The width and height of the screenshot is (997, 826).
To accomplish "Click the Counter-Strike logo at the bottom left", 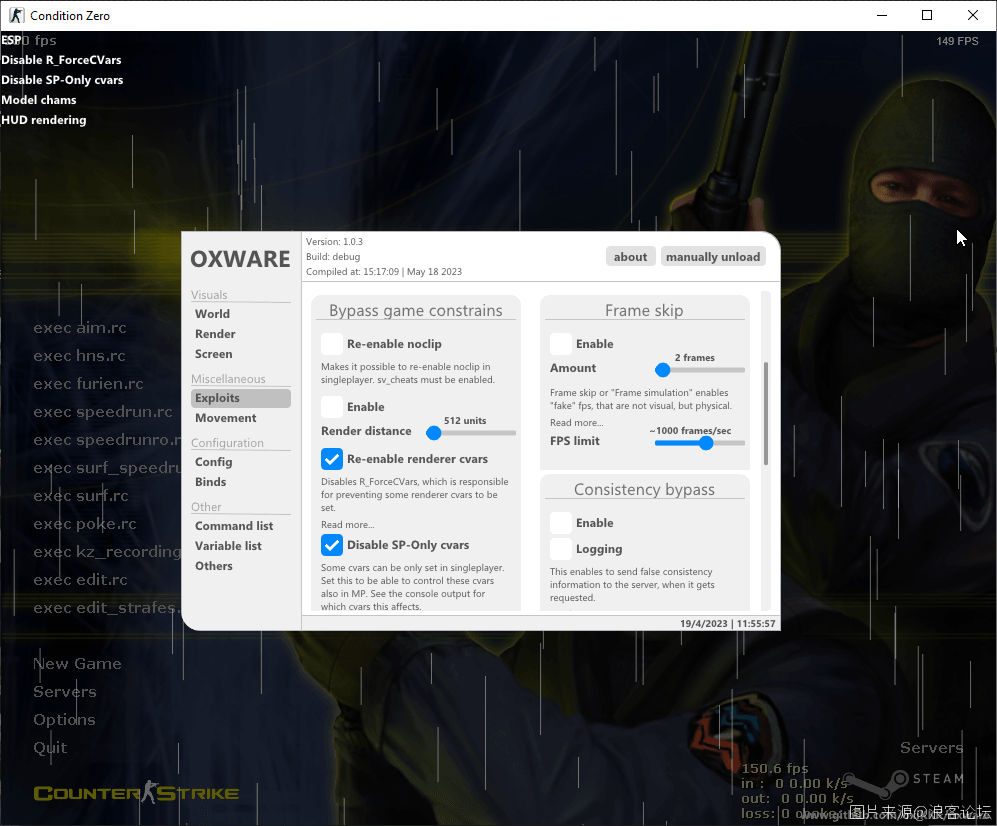I will [136, 792].
